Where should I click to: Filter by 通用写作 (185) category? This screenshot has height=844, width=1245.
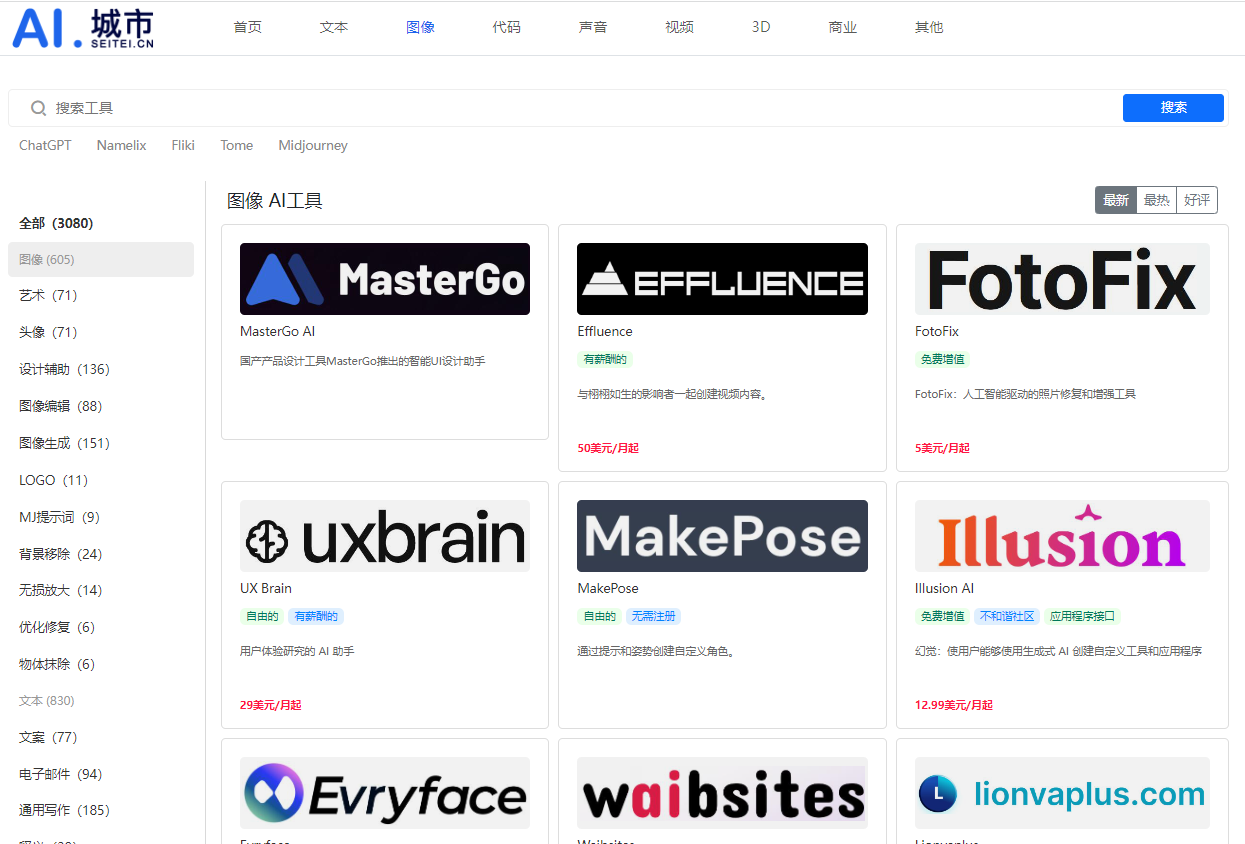pyautogui.click(x=64, y=810)
